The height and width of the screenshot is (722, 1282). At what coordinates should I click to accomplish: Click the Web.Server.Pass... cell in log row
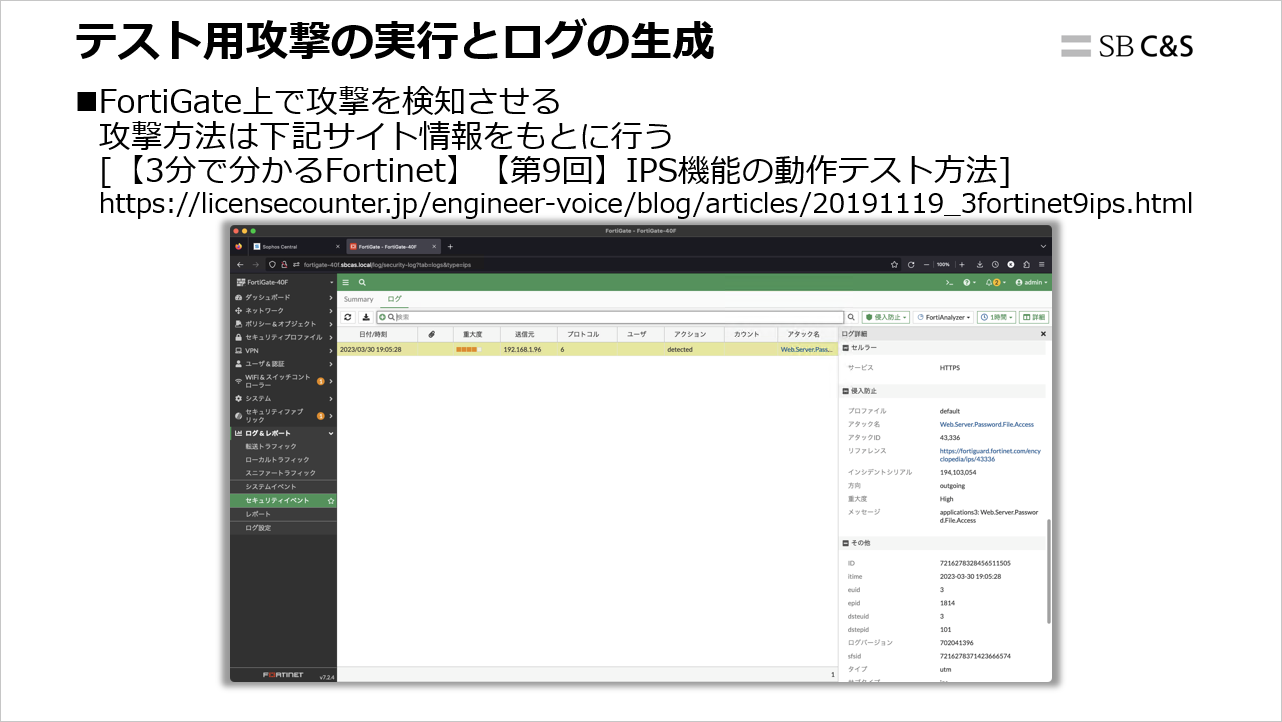[809, 350]
